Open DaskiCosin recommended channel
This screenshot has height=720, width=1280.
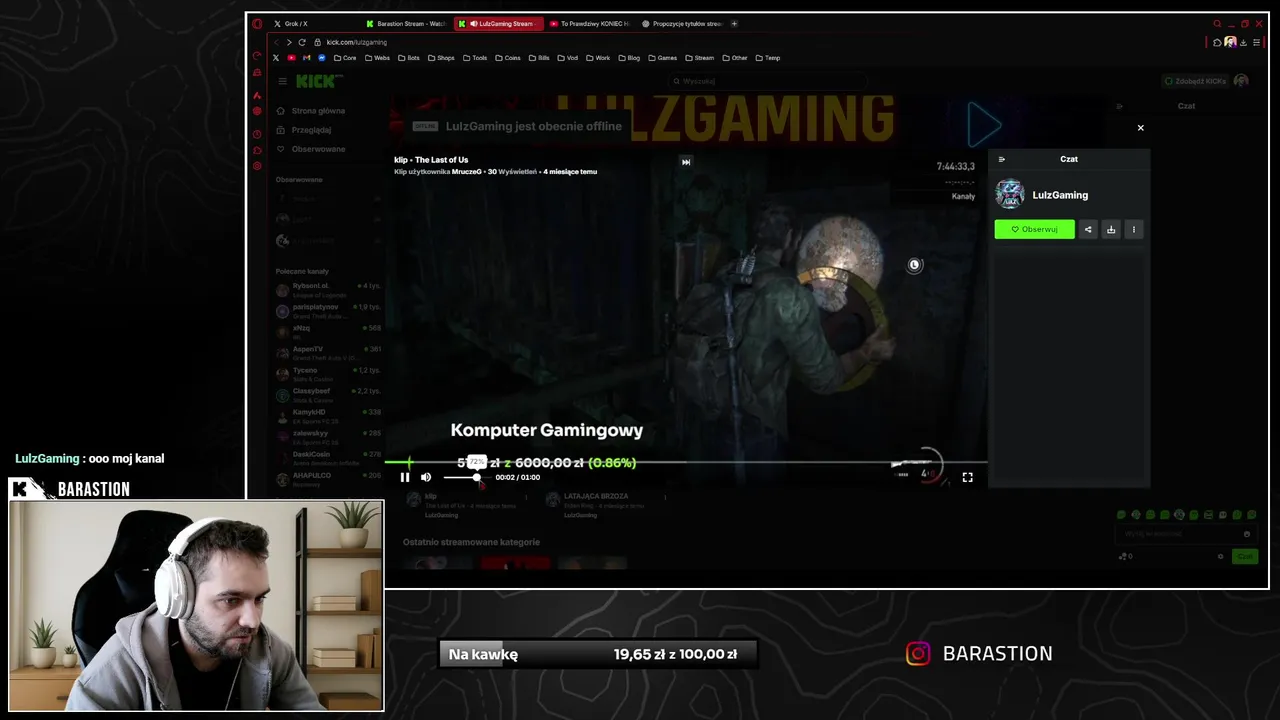tap(329, 458)
